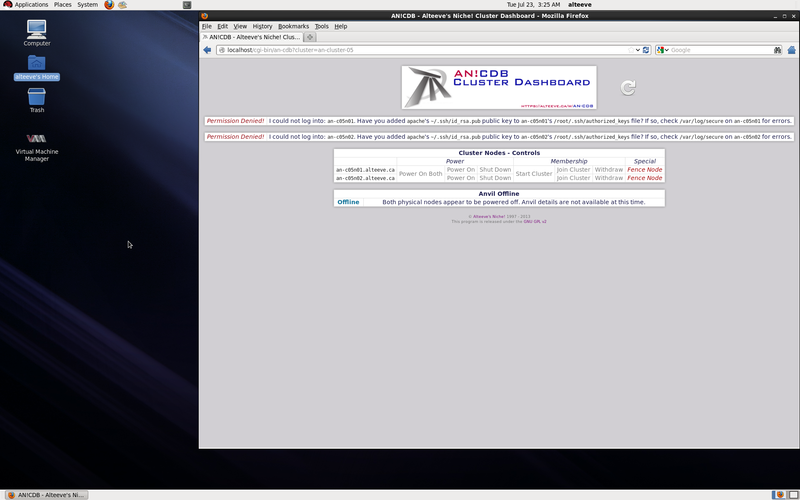This screenshot has height=500, width=800.
Task: Click the Firefox icon in the bottom-right panel
Action: click(780, 495)
